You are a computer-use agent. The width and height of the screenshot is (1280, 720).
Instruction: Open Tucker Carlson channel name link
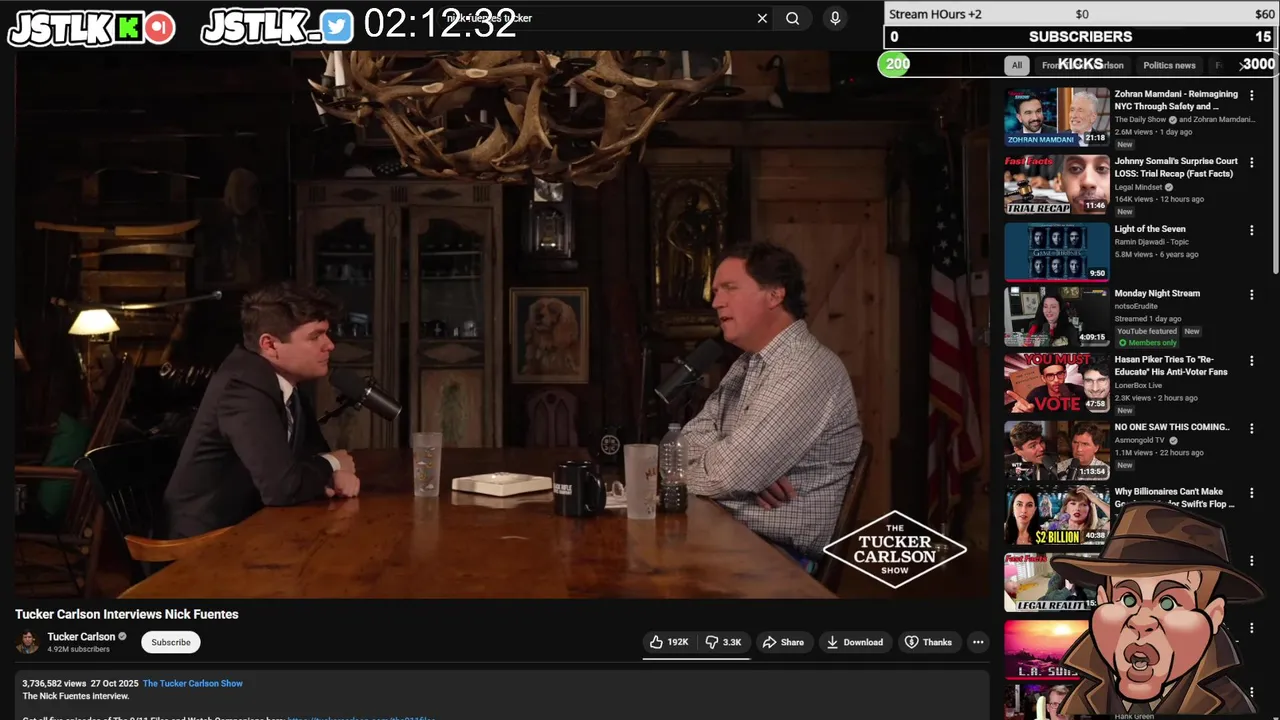pos(81,636)
